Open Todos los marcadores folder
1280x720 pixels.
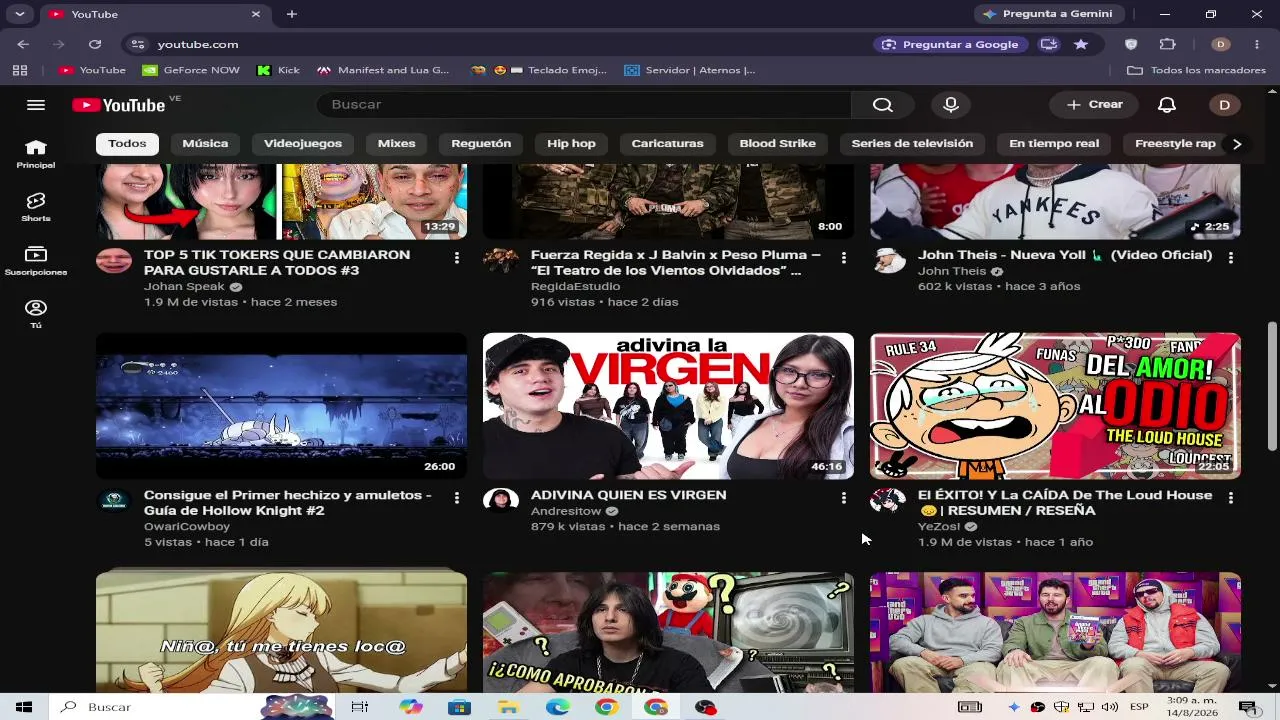click(x=1197, y=70)
